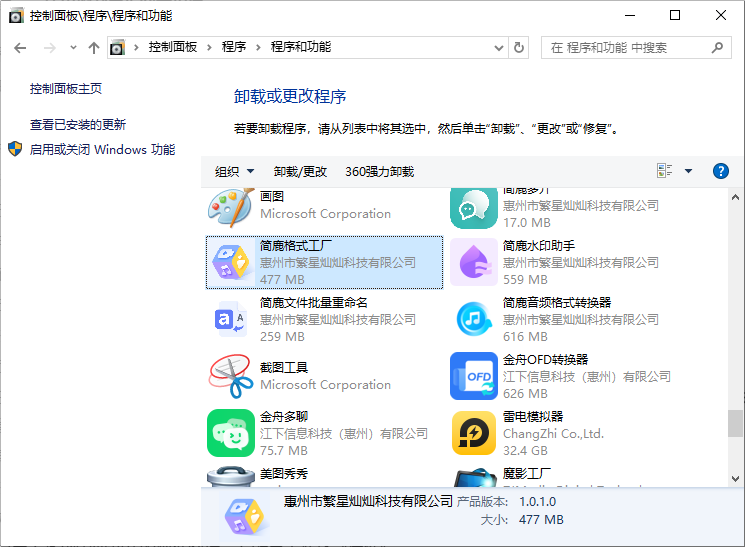Select the 美图秀秀 entry name

pyautogui.click(x=284, y=473)
